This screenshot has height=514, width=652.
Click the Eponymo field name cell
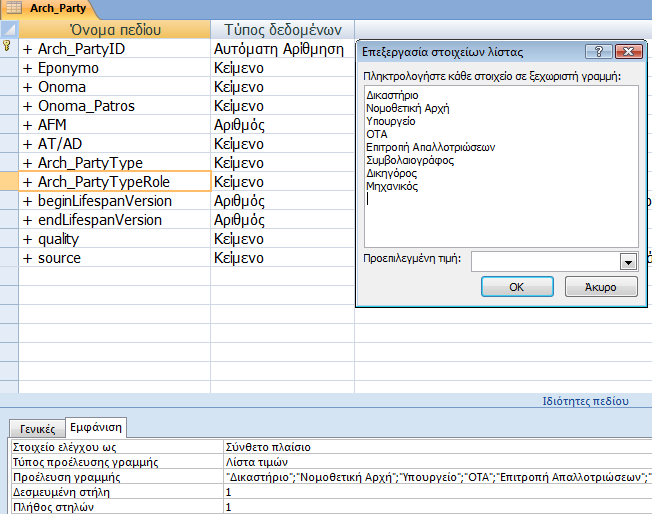(x=115, y=68)
